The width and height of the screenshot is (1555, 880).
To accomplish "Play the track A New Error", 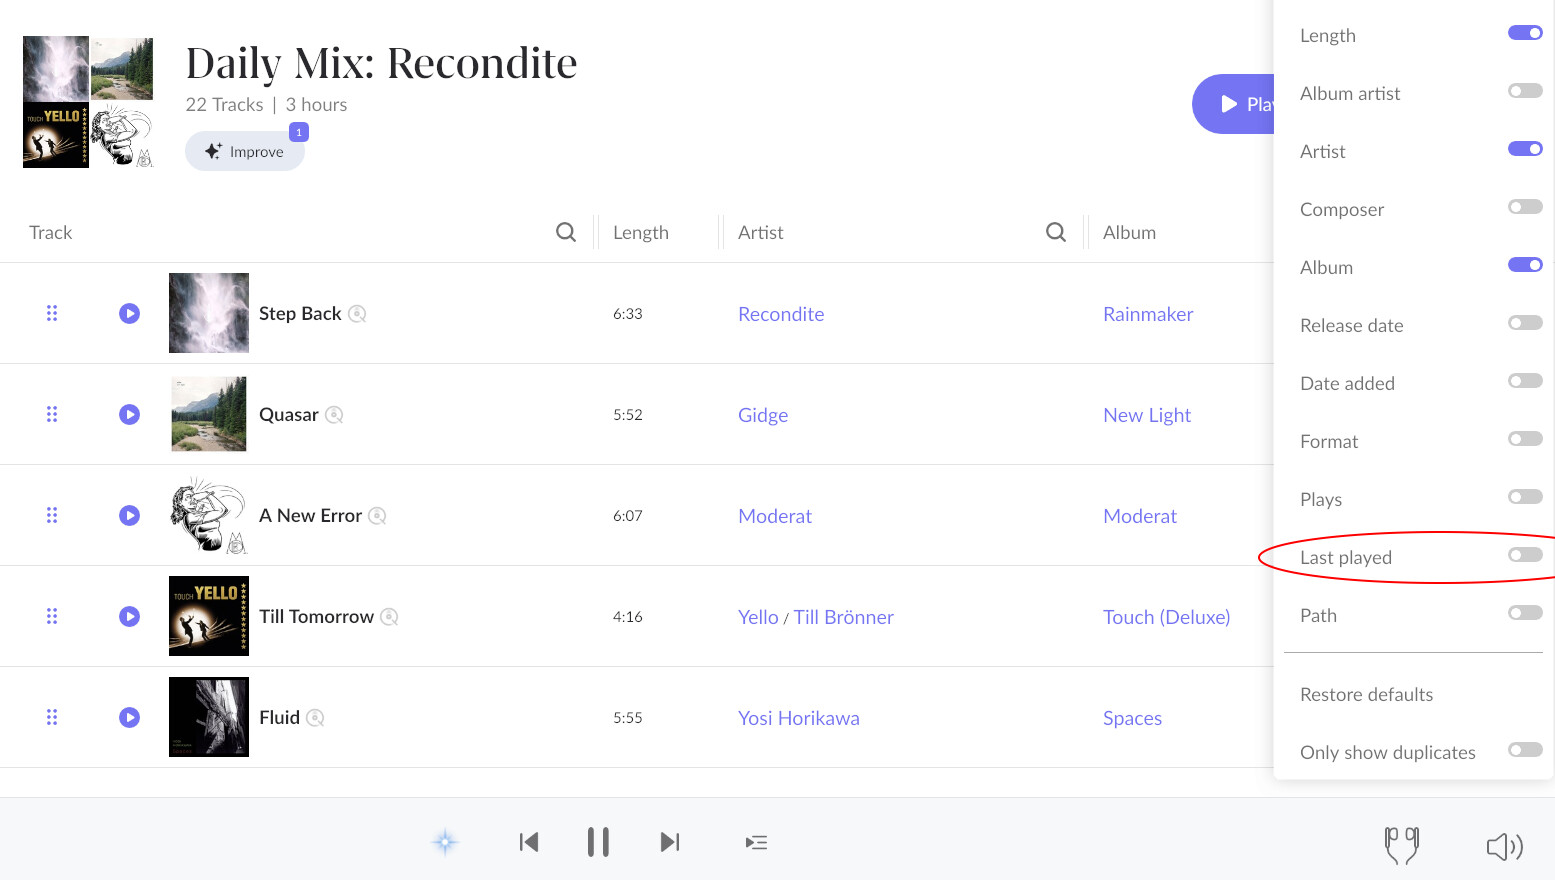I will point(130,515).
